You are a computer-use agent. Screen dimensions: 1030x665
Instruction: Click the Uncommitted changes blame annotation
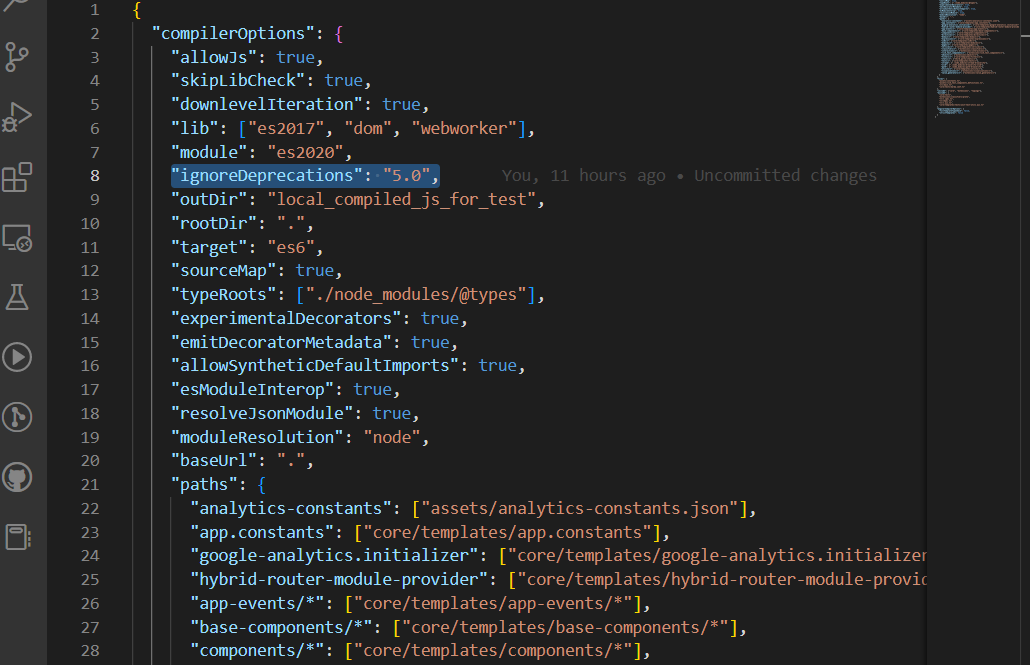point(788,175)
